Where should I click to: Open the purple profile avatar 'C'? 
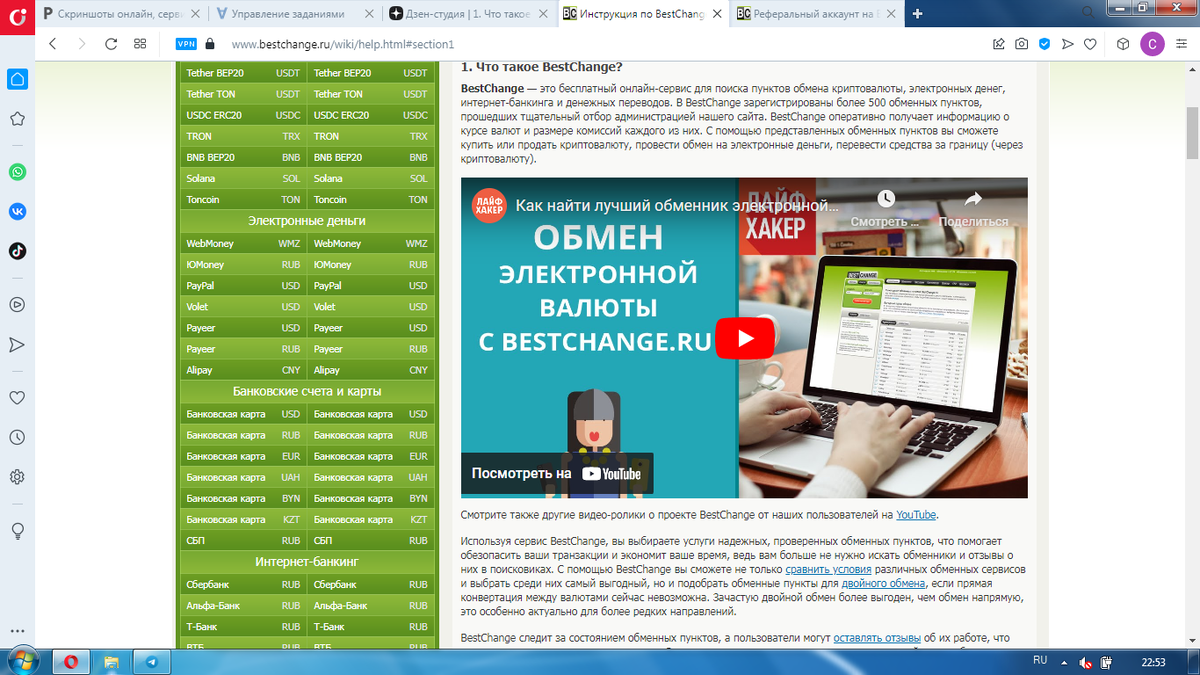pos(1152,44)
